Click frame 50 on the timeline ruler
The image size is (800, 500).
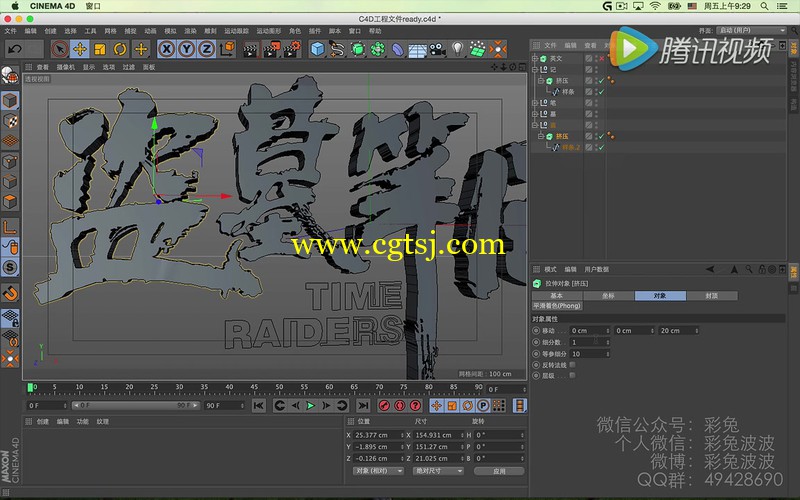(x=279, y=388)
